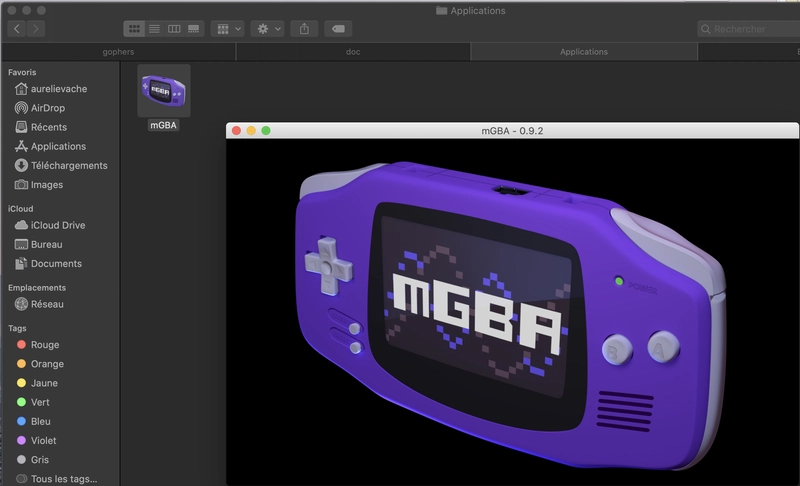
Task: Minimize the mGBA window
Action: [251, 131]
